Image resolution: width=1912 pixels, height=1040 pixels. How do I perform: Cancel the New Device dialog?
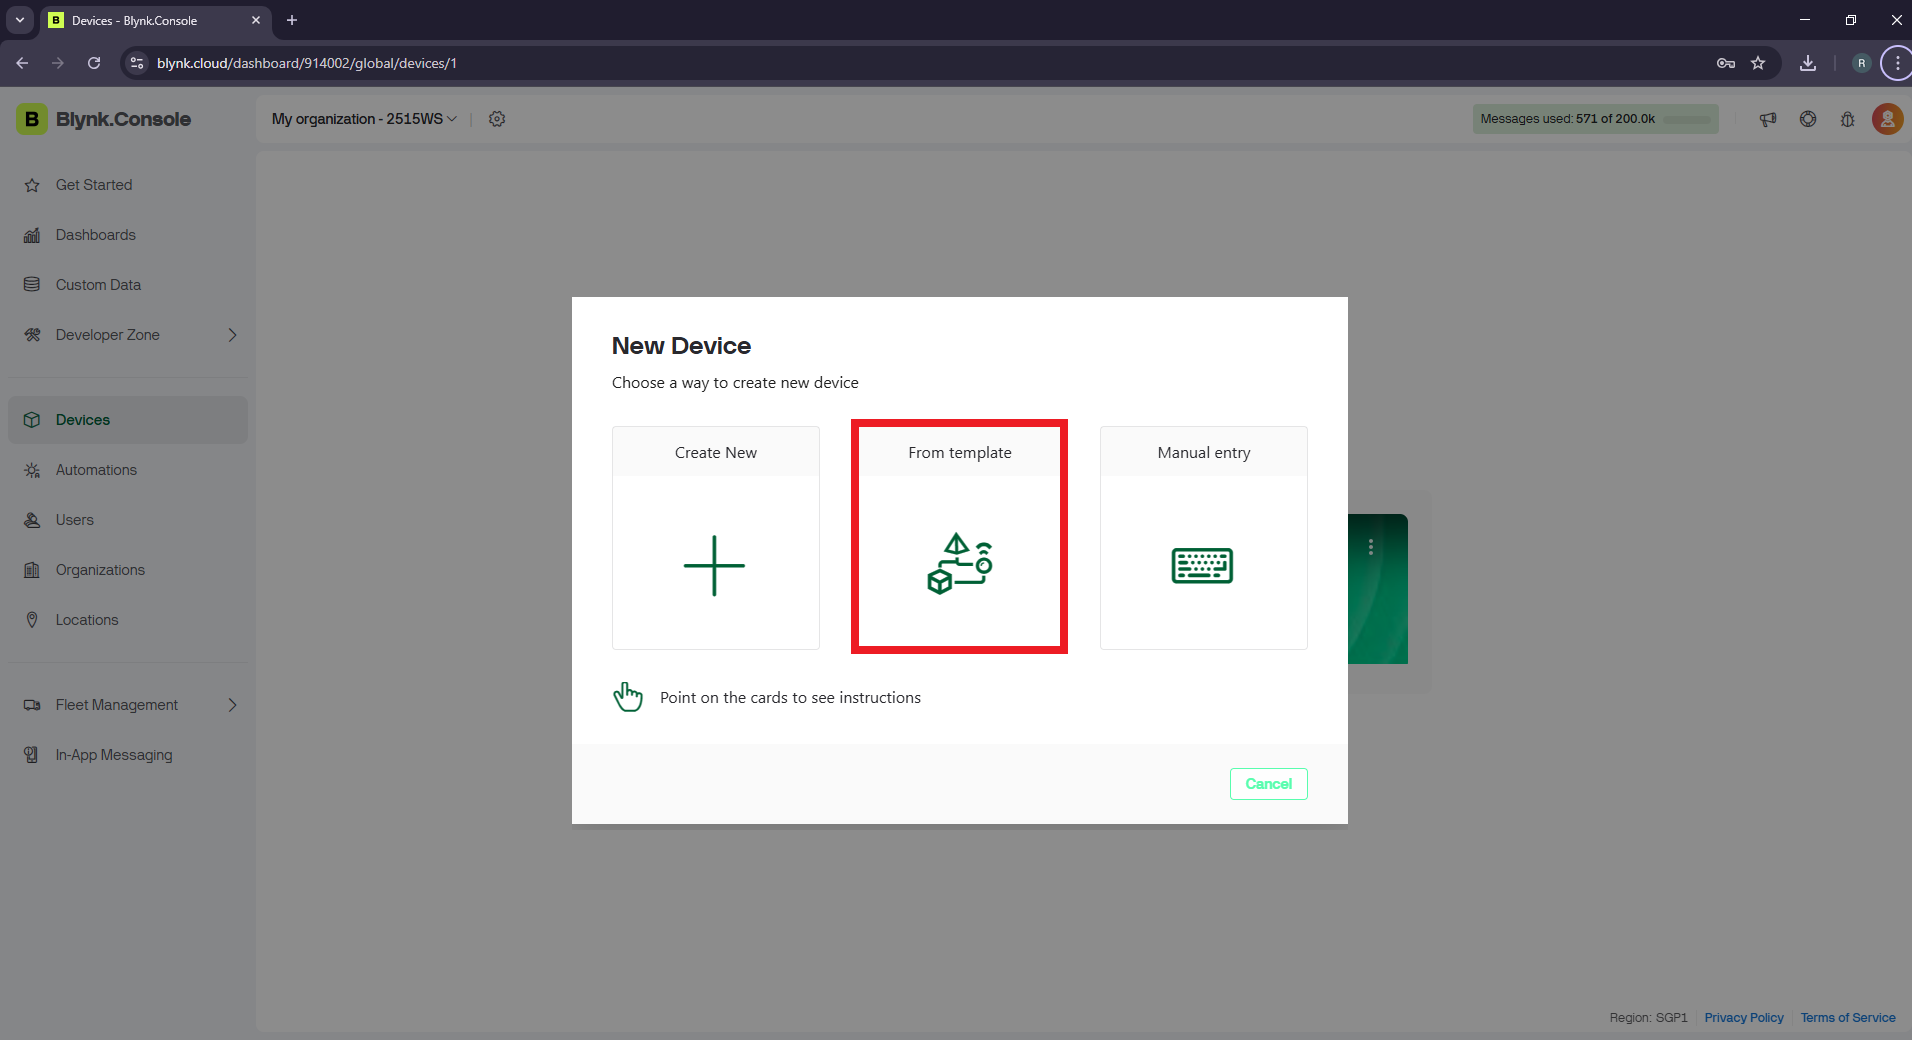tap(1268, 784)
